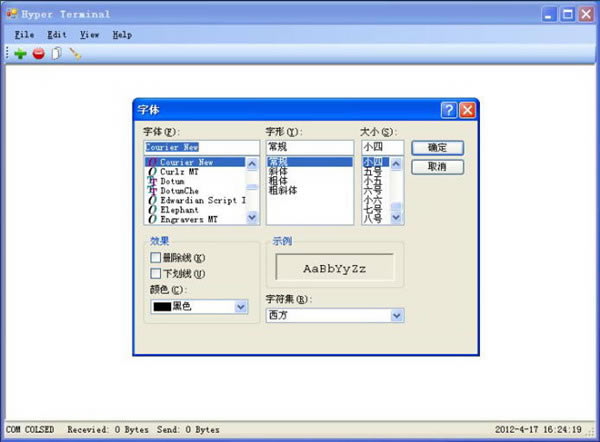Click the green plus connect icon
600x442 pixels.
[21, 53]
